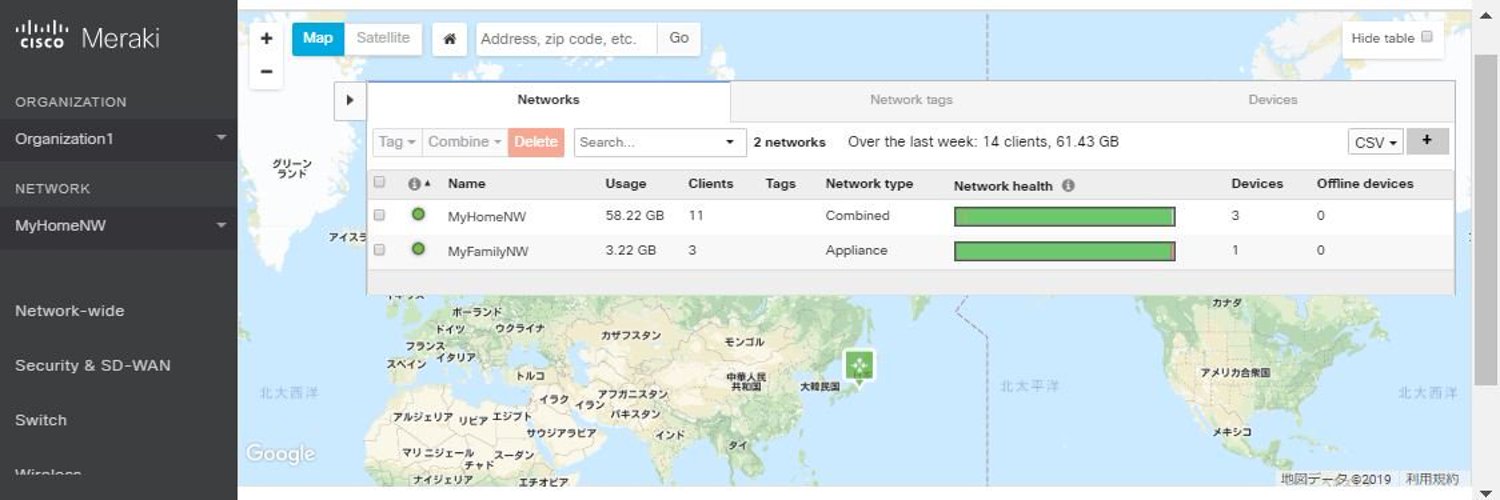Switch to the Devices tab
Screen dimensions: 1500x500
pos(1273,100)
